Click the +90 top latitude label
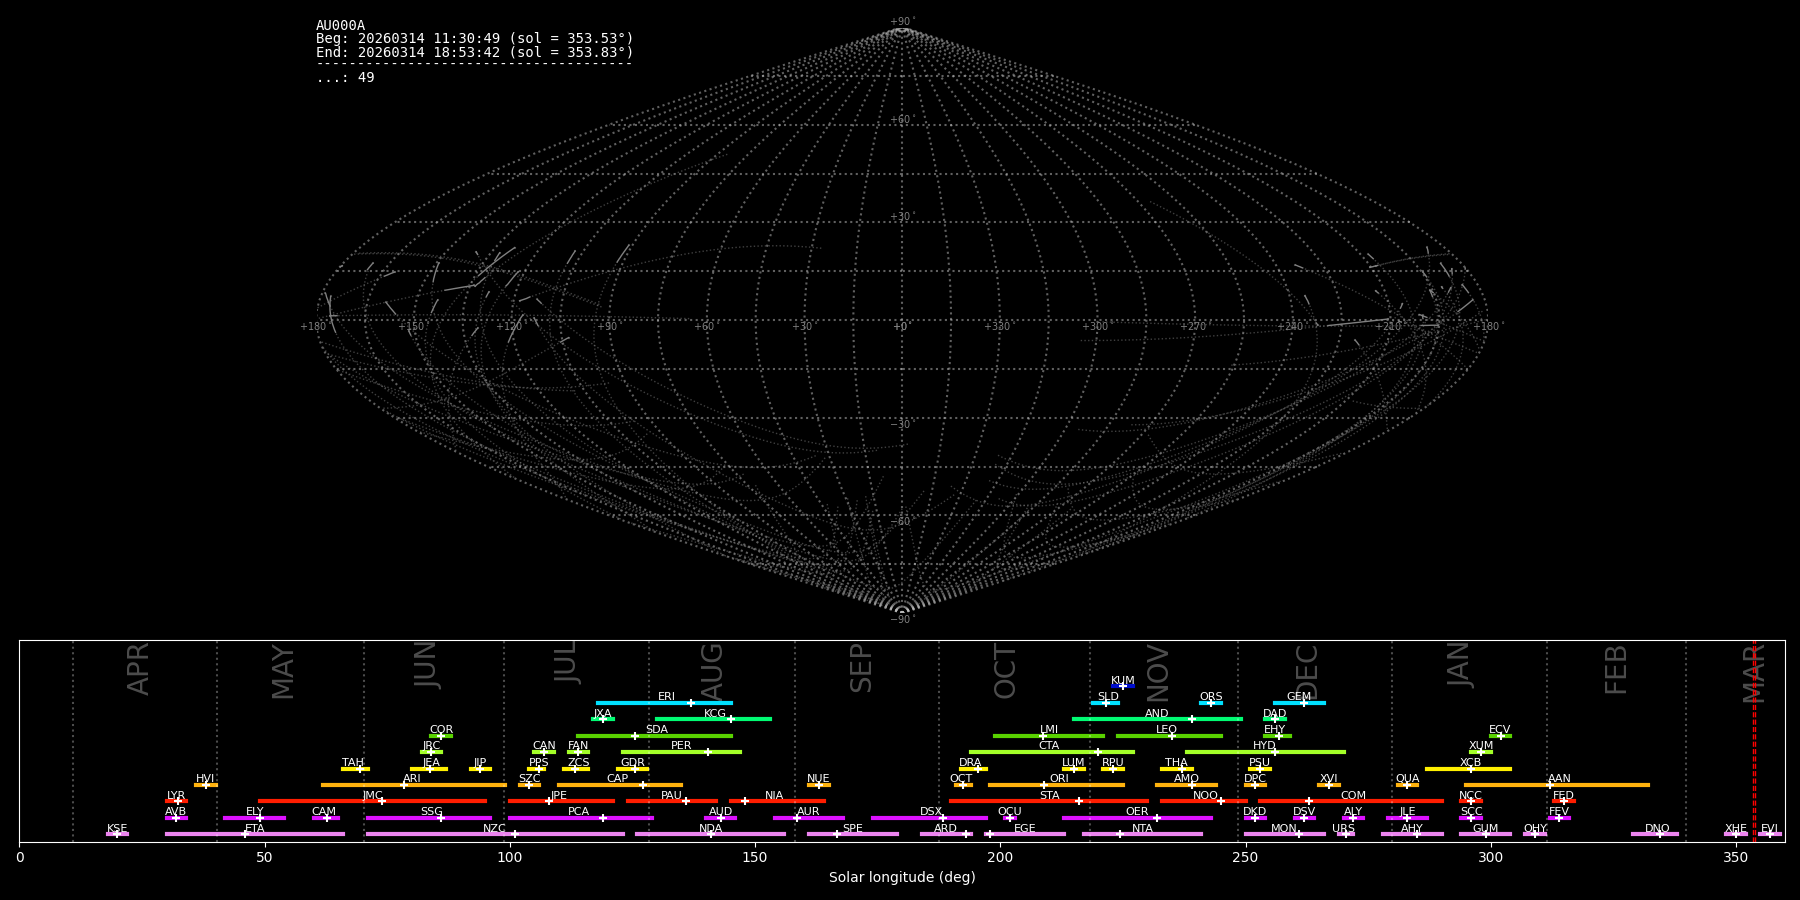 click(902, 22)
